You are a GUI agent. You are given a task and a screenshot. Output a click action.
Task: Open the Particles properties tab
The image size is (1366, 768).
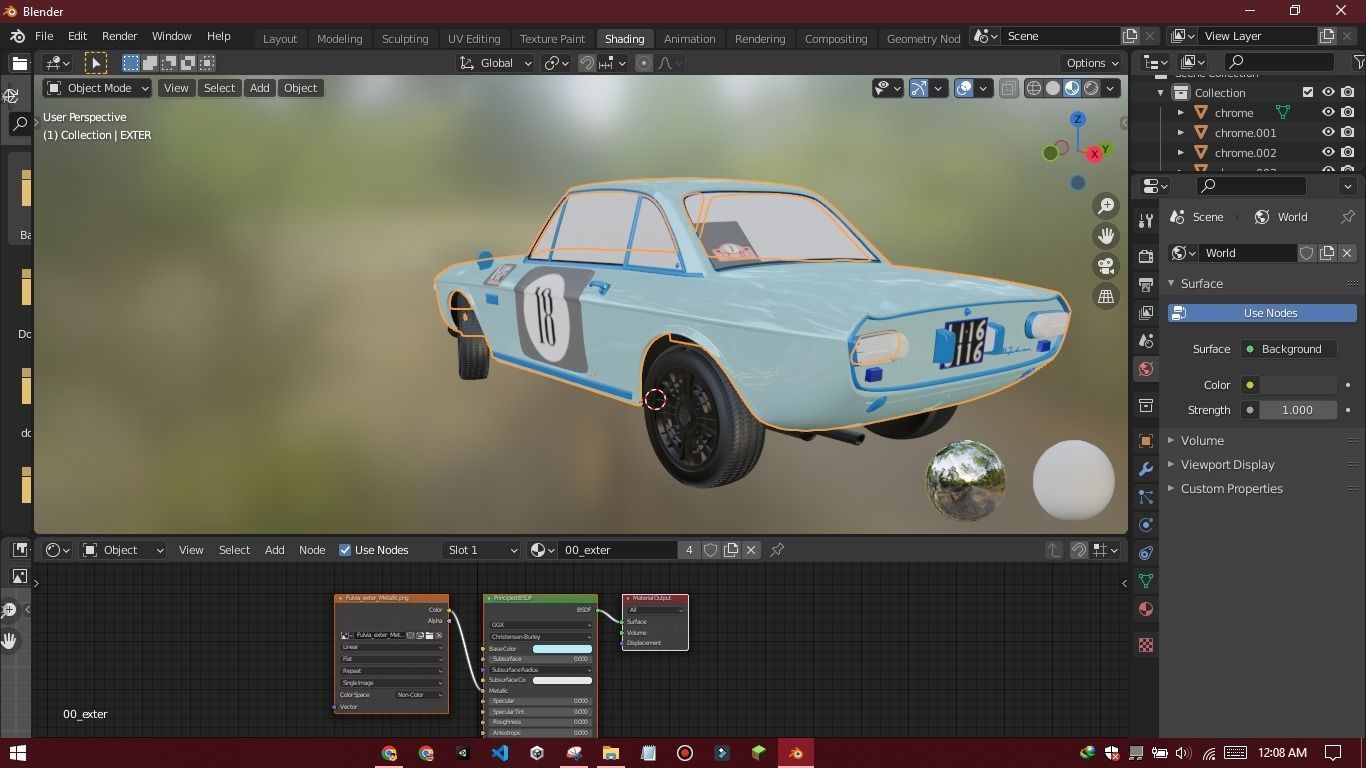(x=1146, y=497)
